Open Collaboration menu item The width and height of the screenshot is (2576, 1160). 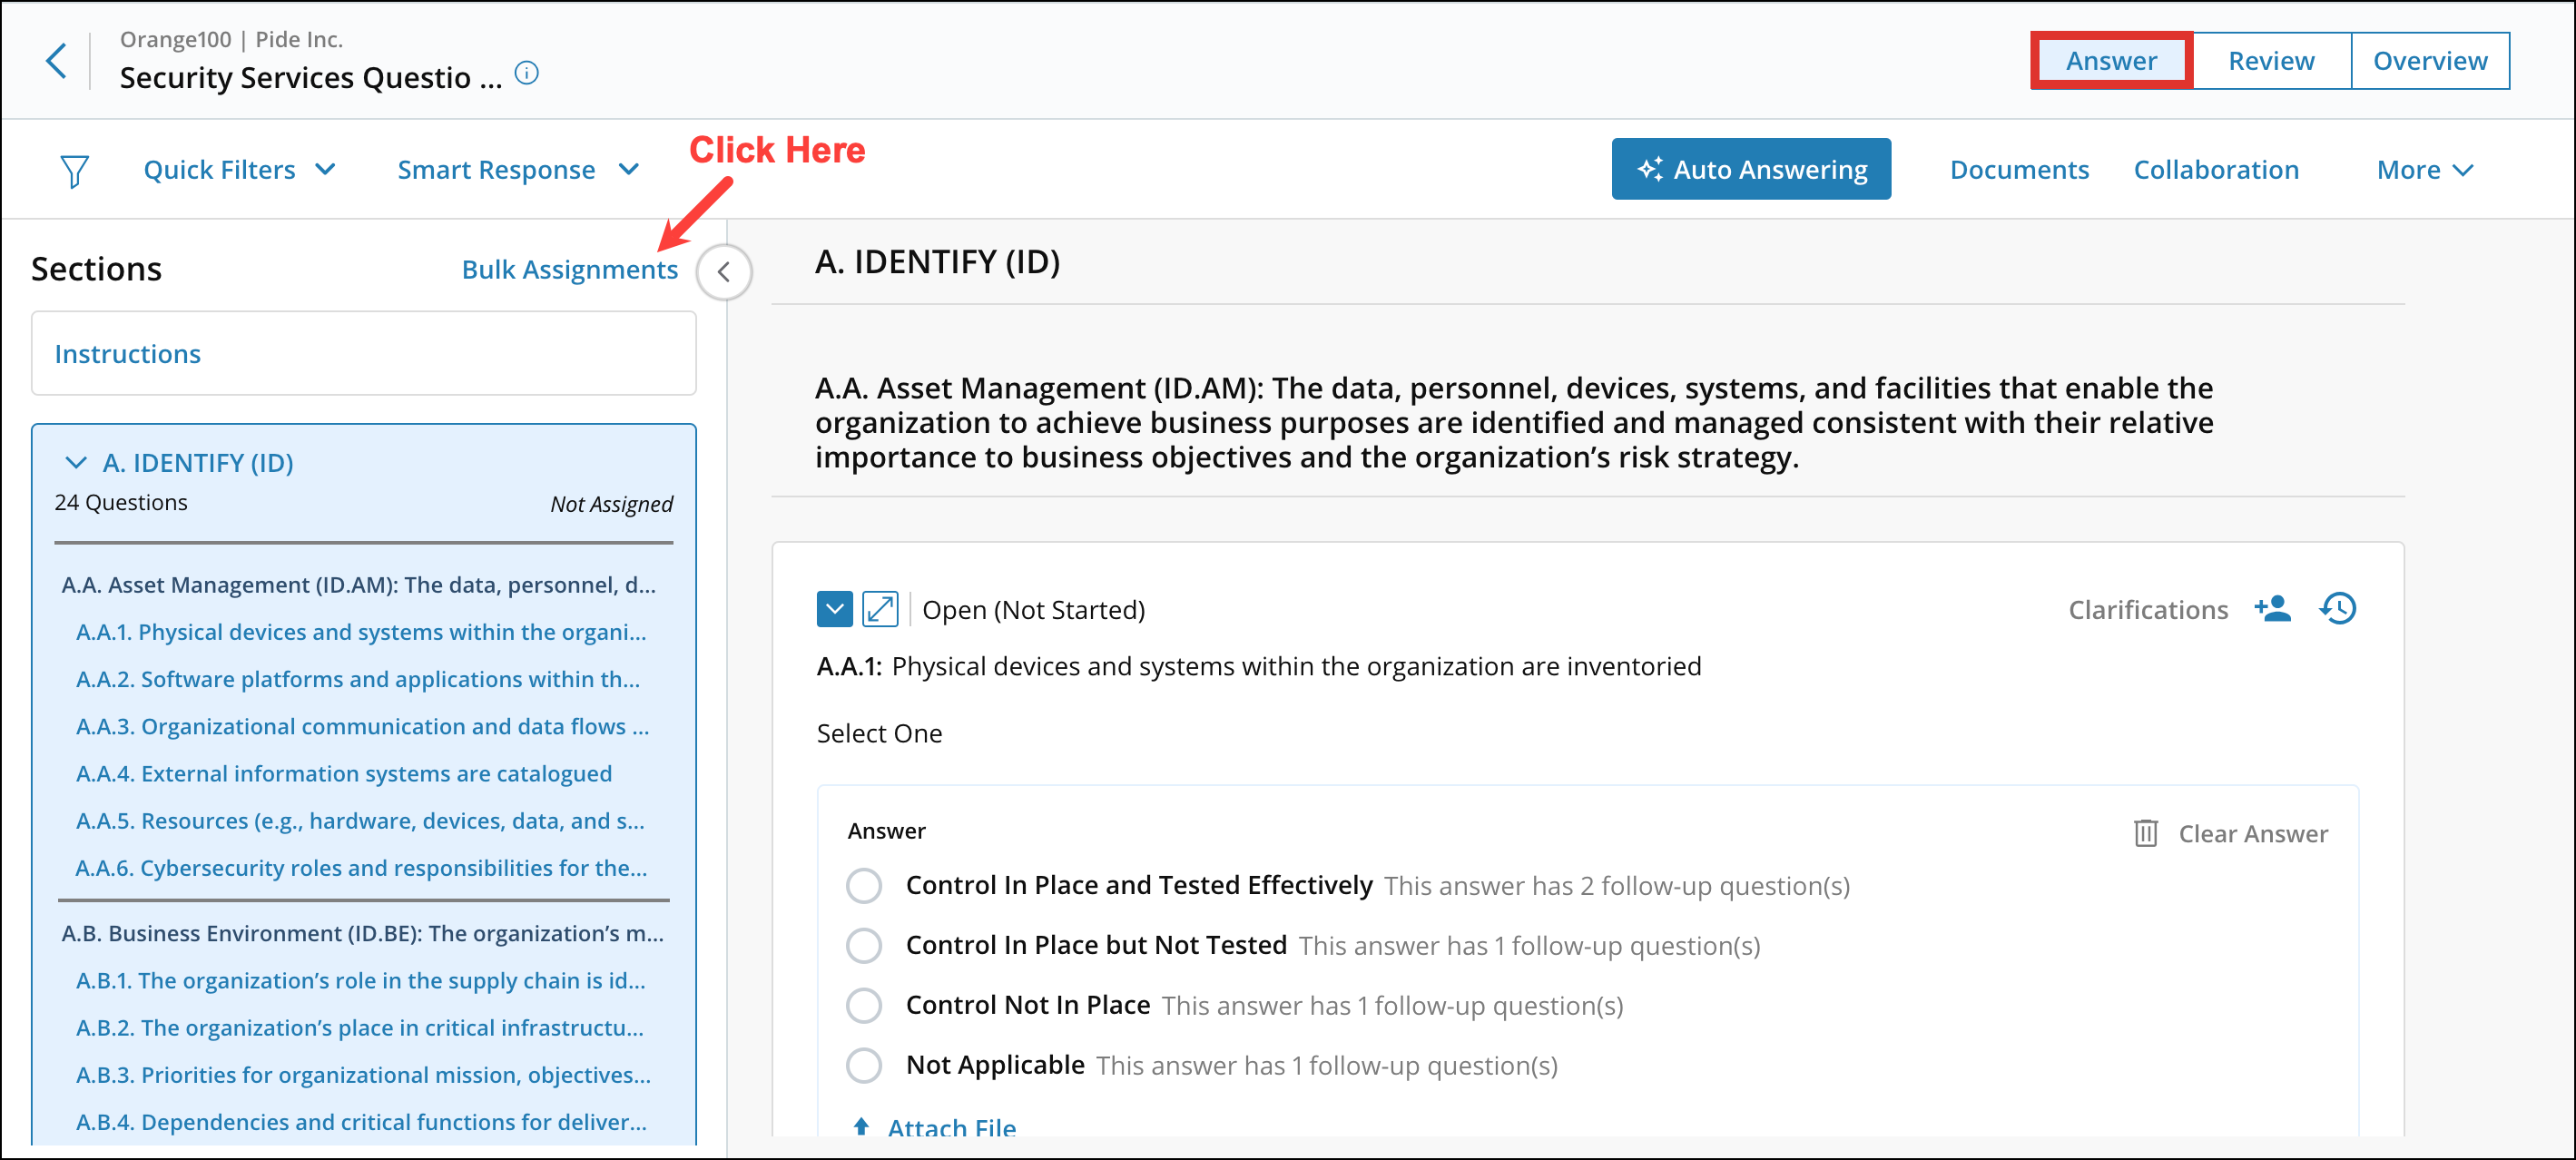click(x=2216, y=170)
